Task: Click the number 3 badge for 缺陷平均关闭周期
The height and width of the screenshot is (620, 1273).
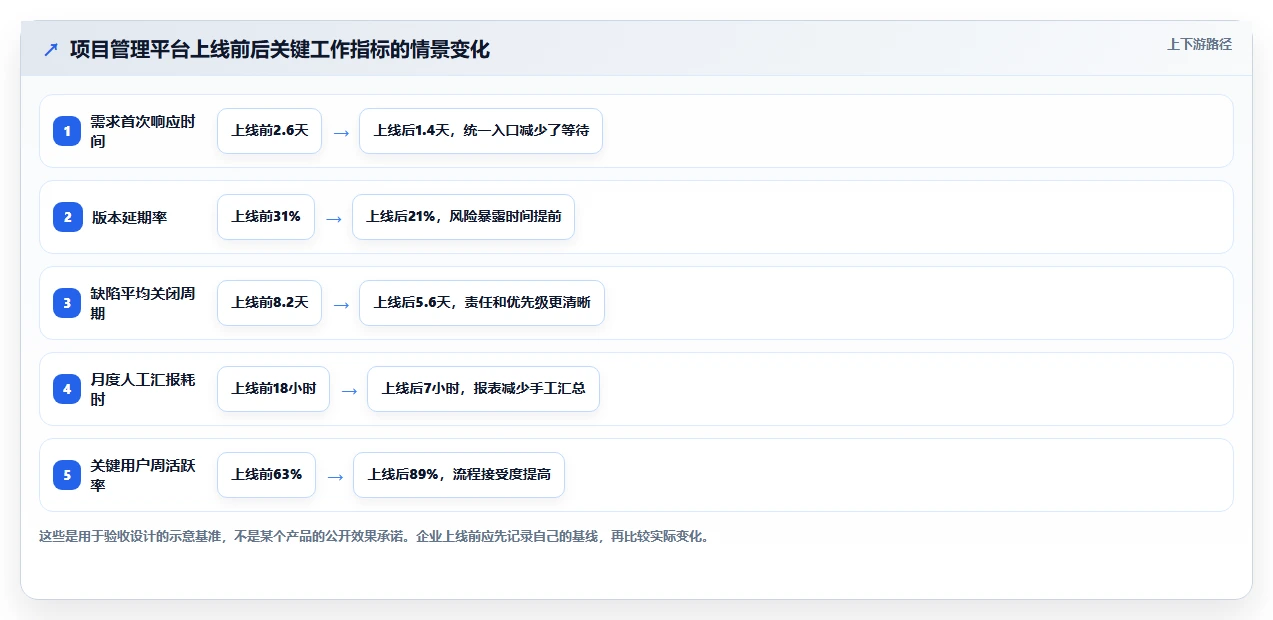Action: 67,303
